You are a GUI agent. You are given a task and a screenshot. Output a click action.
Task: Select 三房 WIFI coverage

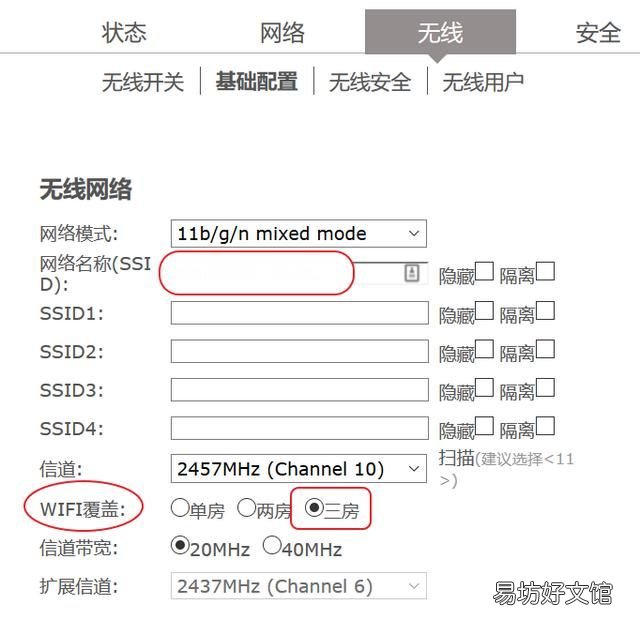pos(314,508)
